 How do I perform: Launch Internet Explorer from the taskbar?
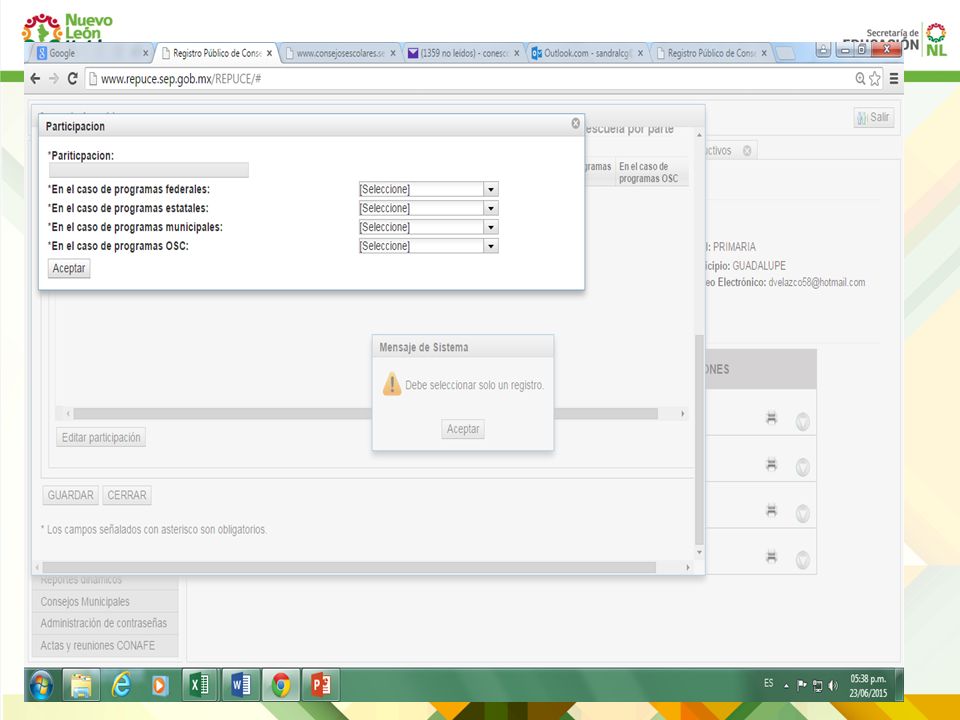point(121,685)
